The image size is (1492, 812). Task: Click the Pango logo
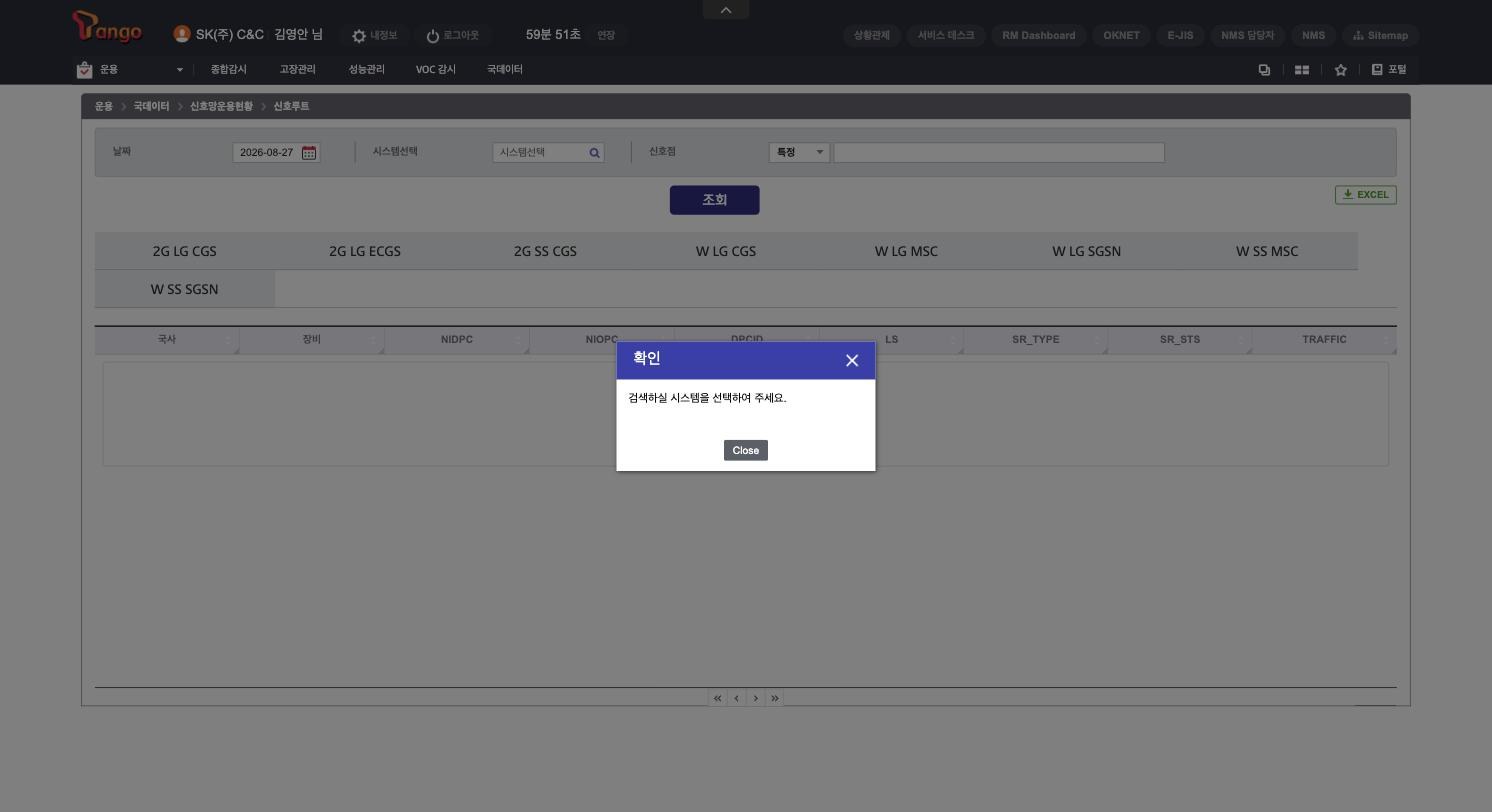[108, 28]
